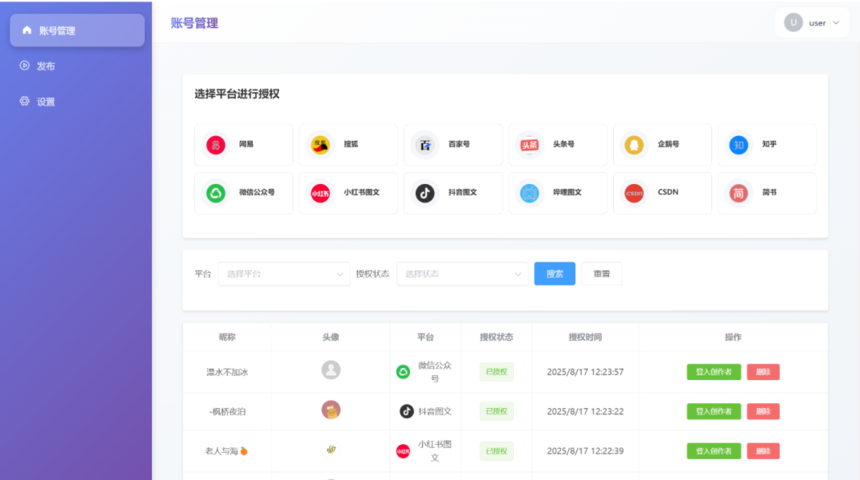Click the 哔哩图文 platform icon
The height and width of the screenshot is (480, 860).
(529, 193)
